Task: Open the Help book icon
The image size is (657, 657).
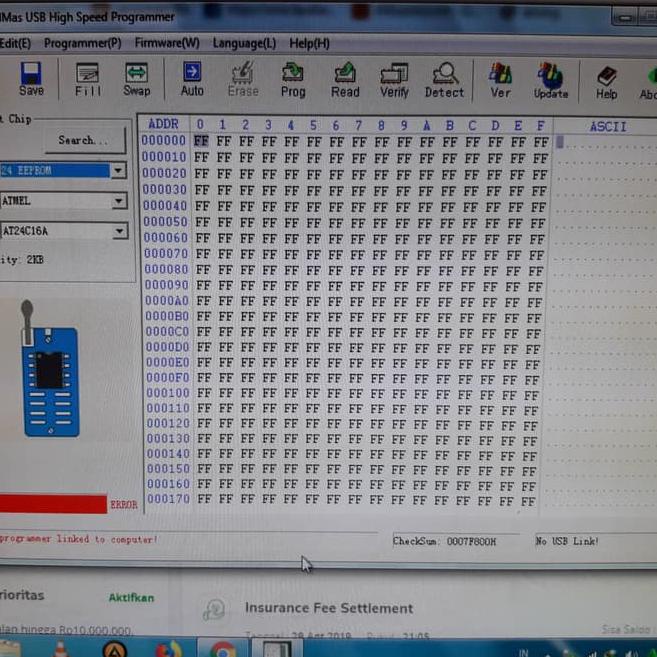Action: tap(606, 83)
